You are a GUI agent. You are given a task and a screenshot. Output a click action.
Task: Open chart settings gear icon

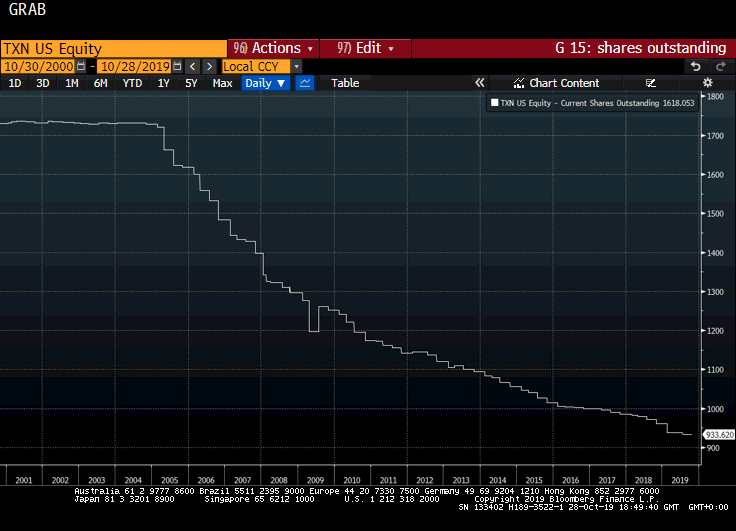click(707, 83)
